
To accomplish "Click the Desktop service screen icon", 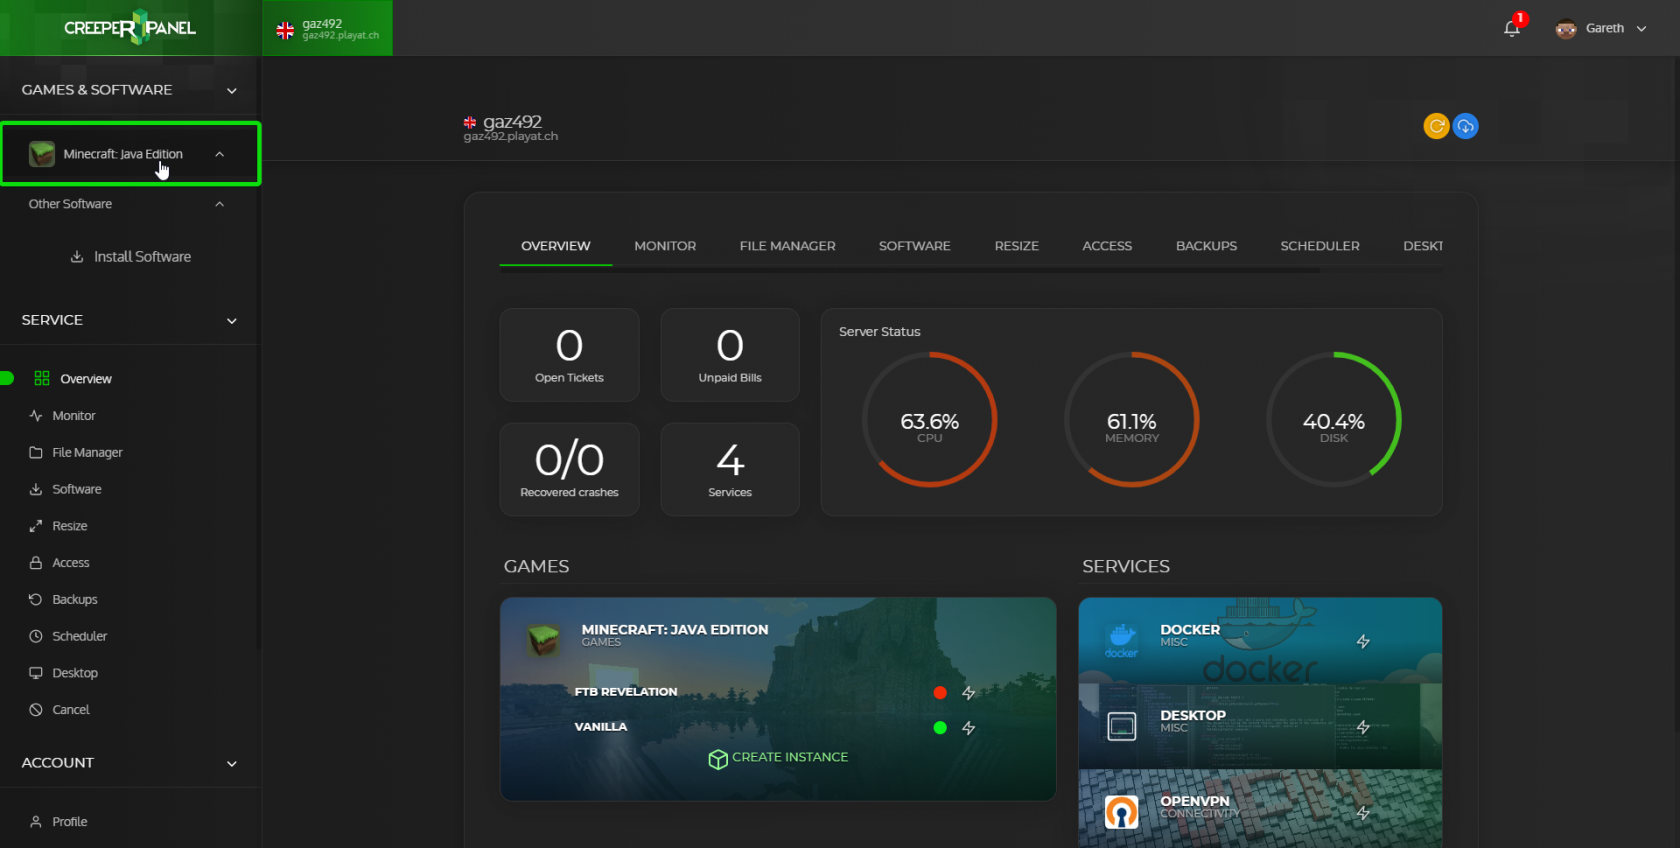I will (1122, 726).
